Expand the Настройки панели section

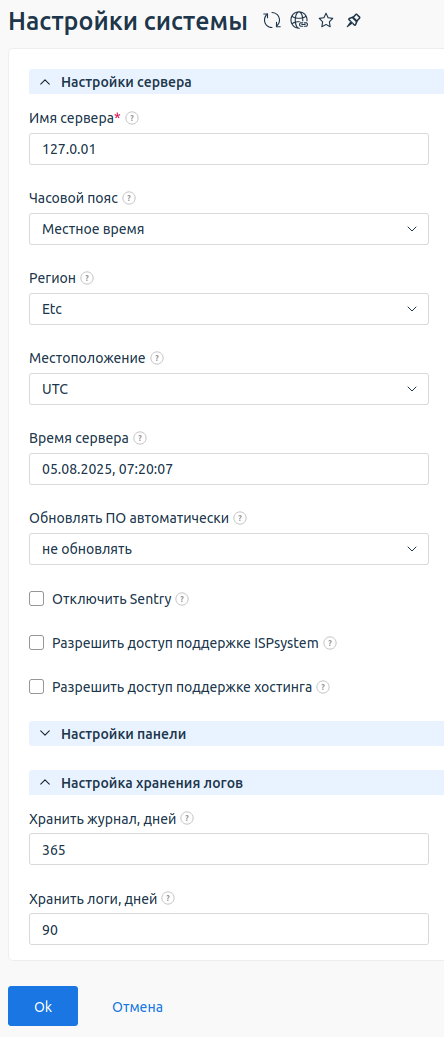[x=236, y=733]
